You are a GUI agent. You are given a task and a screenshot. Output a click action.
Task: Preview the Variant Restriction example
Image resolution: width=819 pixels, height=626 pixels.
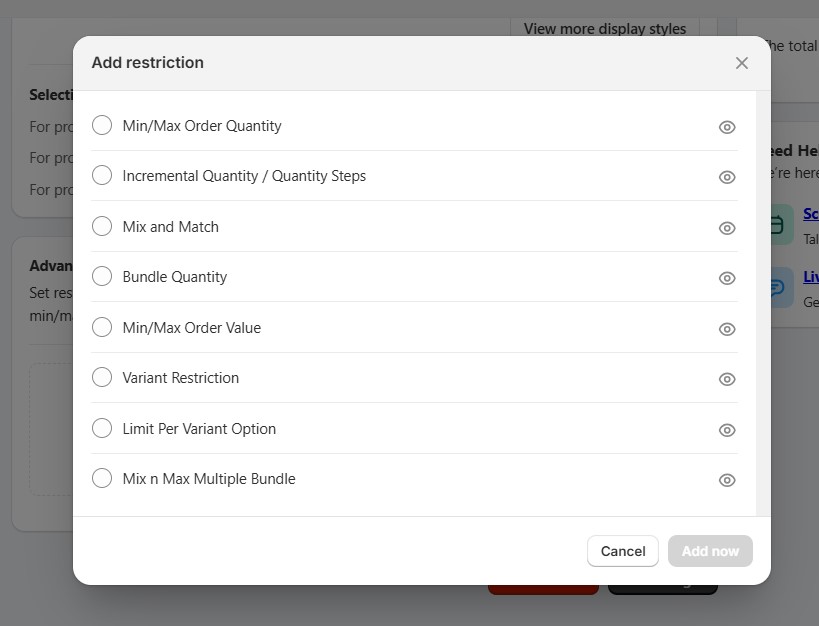click(727, 378)
